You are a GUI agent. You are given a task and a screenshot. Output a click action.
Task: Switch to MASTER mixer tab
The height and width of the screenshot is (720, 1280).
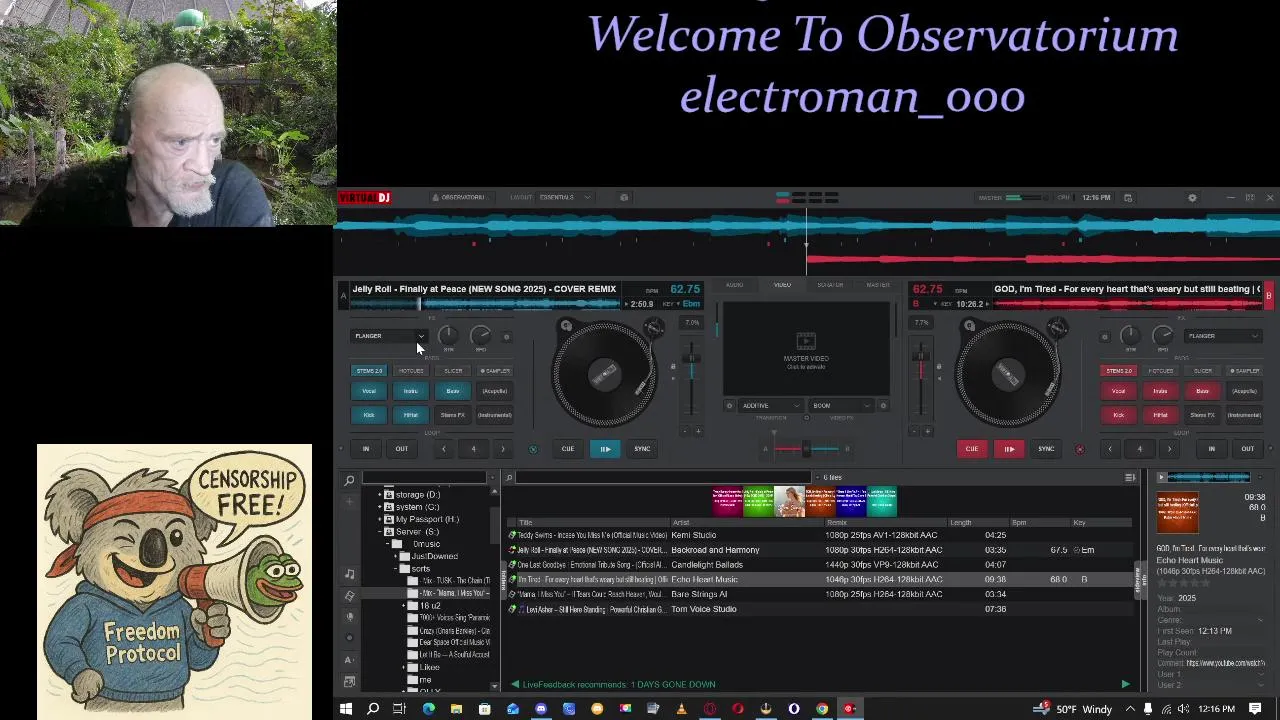click(x=878, y=285)
